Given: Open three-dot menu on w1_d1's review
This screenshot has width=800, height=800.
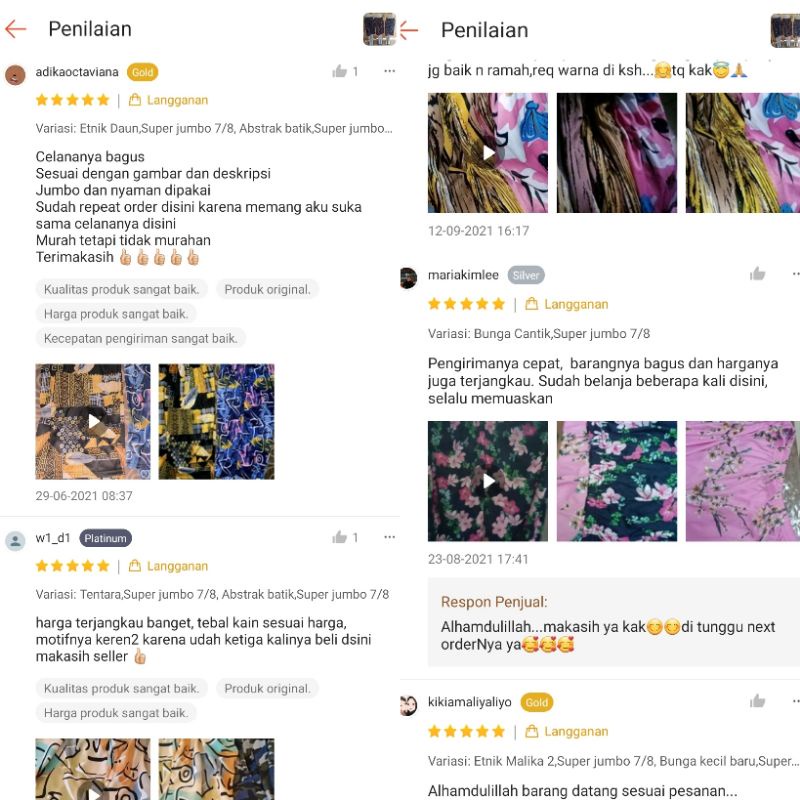Looking at the screenshot, I should [x=389, y=537].
